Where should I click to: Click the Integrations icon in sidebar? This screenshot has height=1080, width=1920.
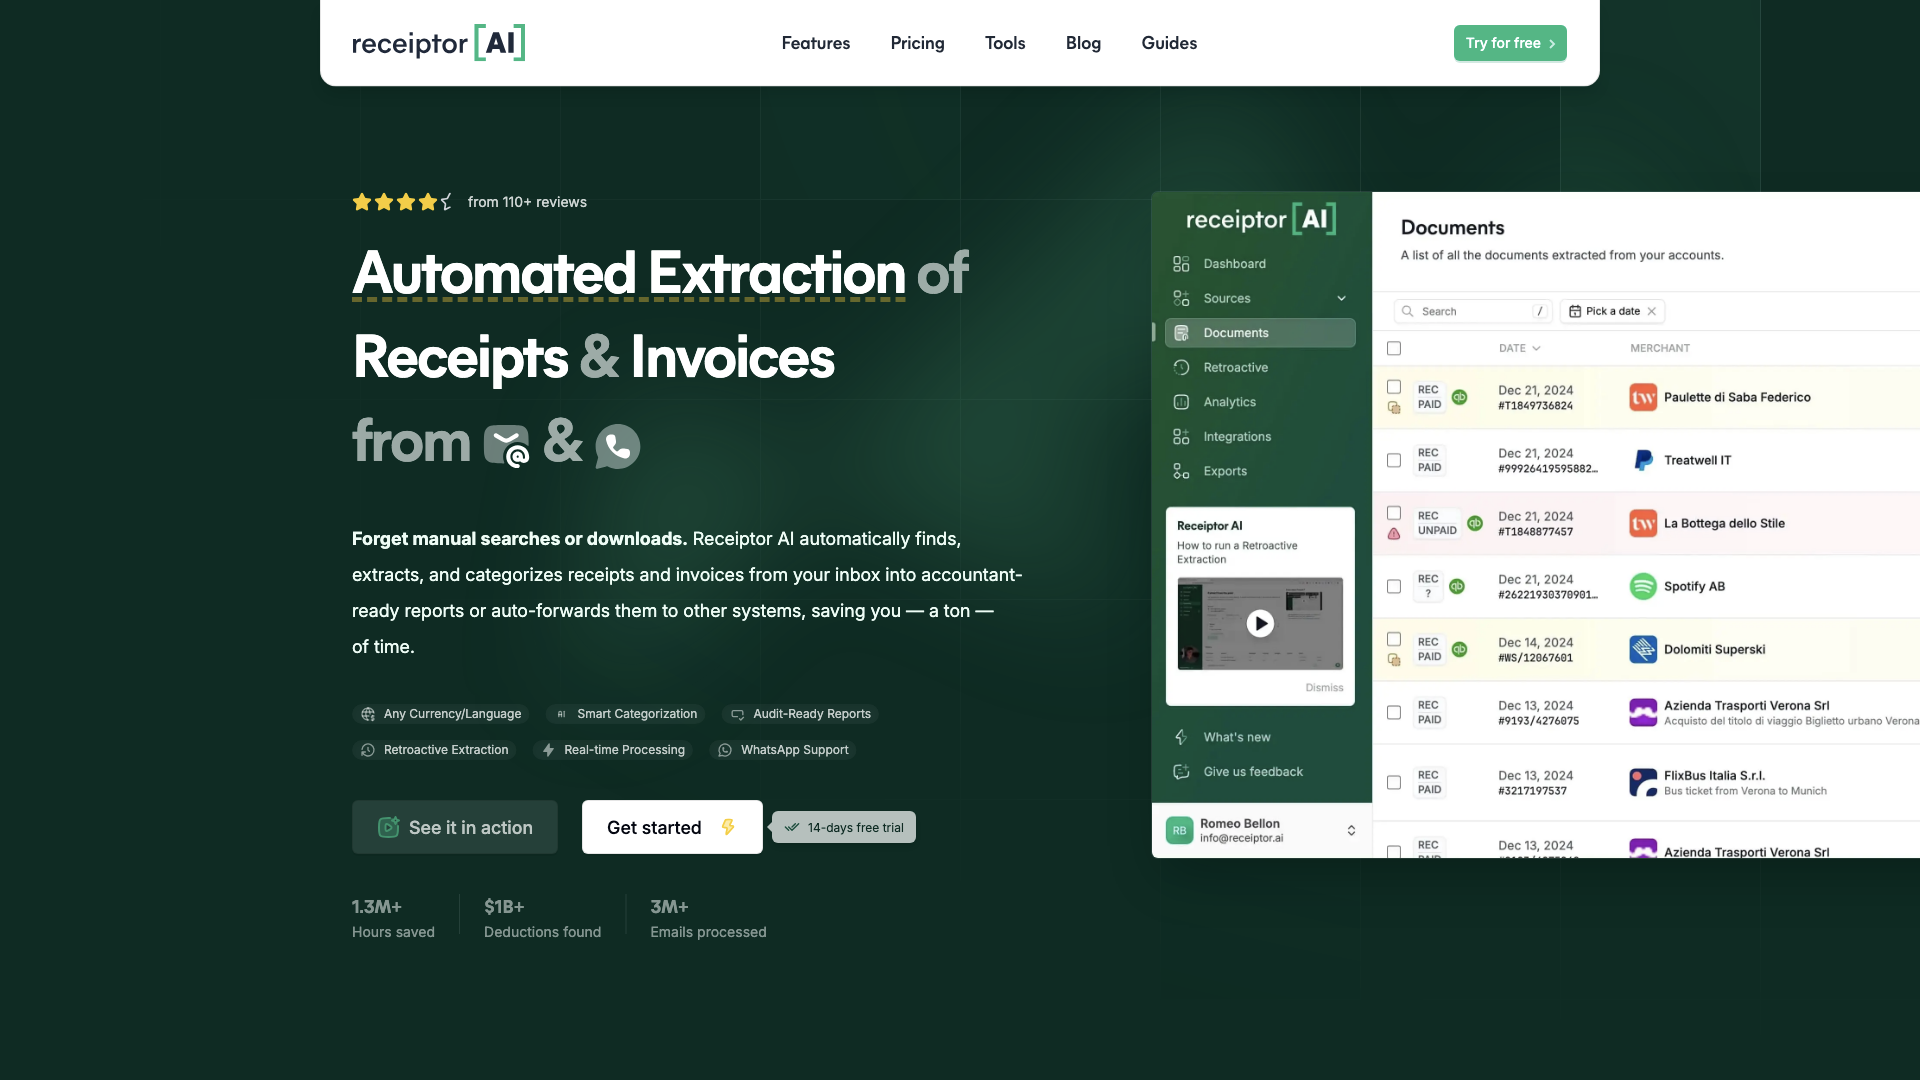pos(1182,436)
